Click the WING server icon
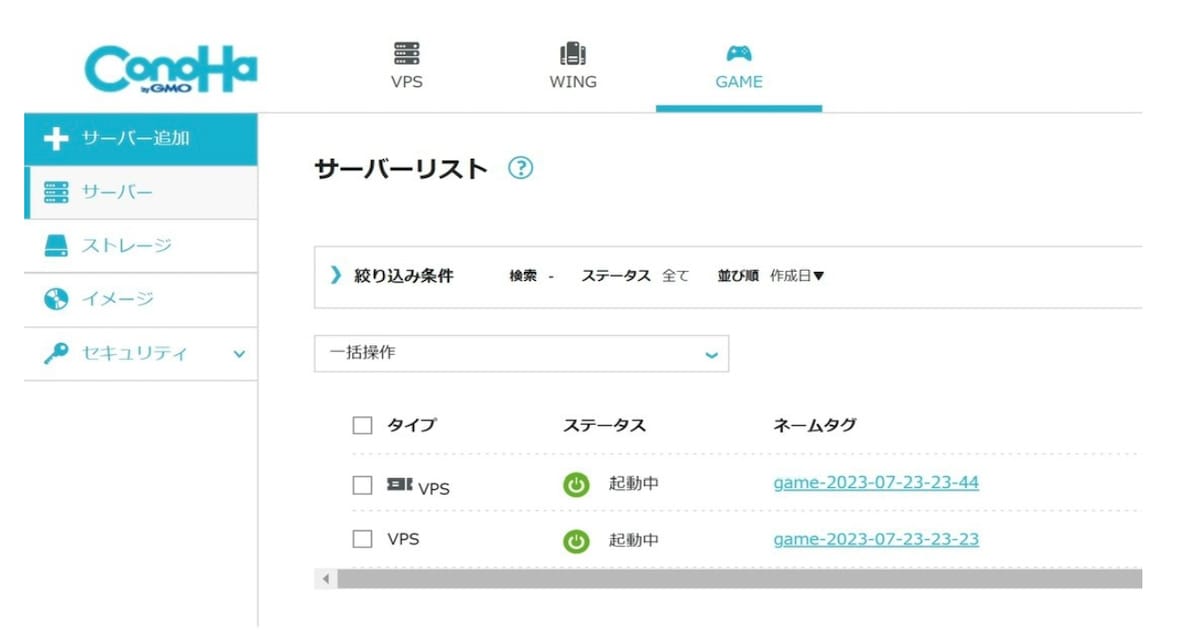Viewport: 1200px width, 630px height. pos(573,53)
